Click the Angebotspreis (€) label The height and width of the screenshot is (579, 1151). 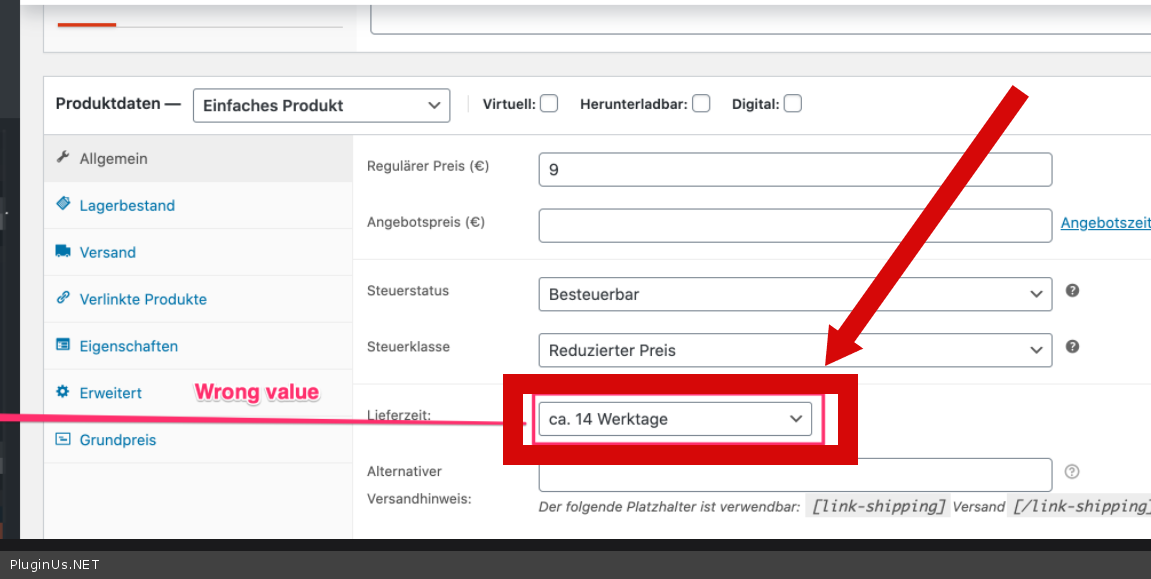point(426,222)
